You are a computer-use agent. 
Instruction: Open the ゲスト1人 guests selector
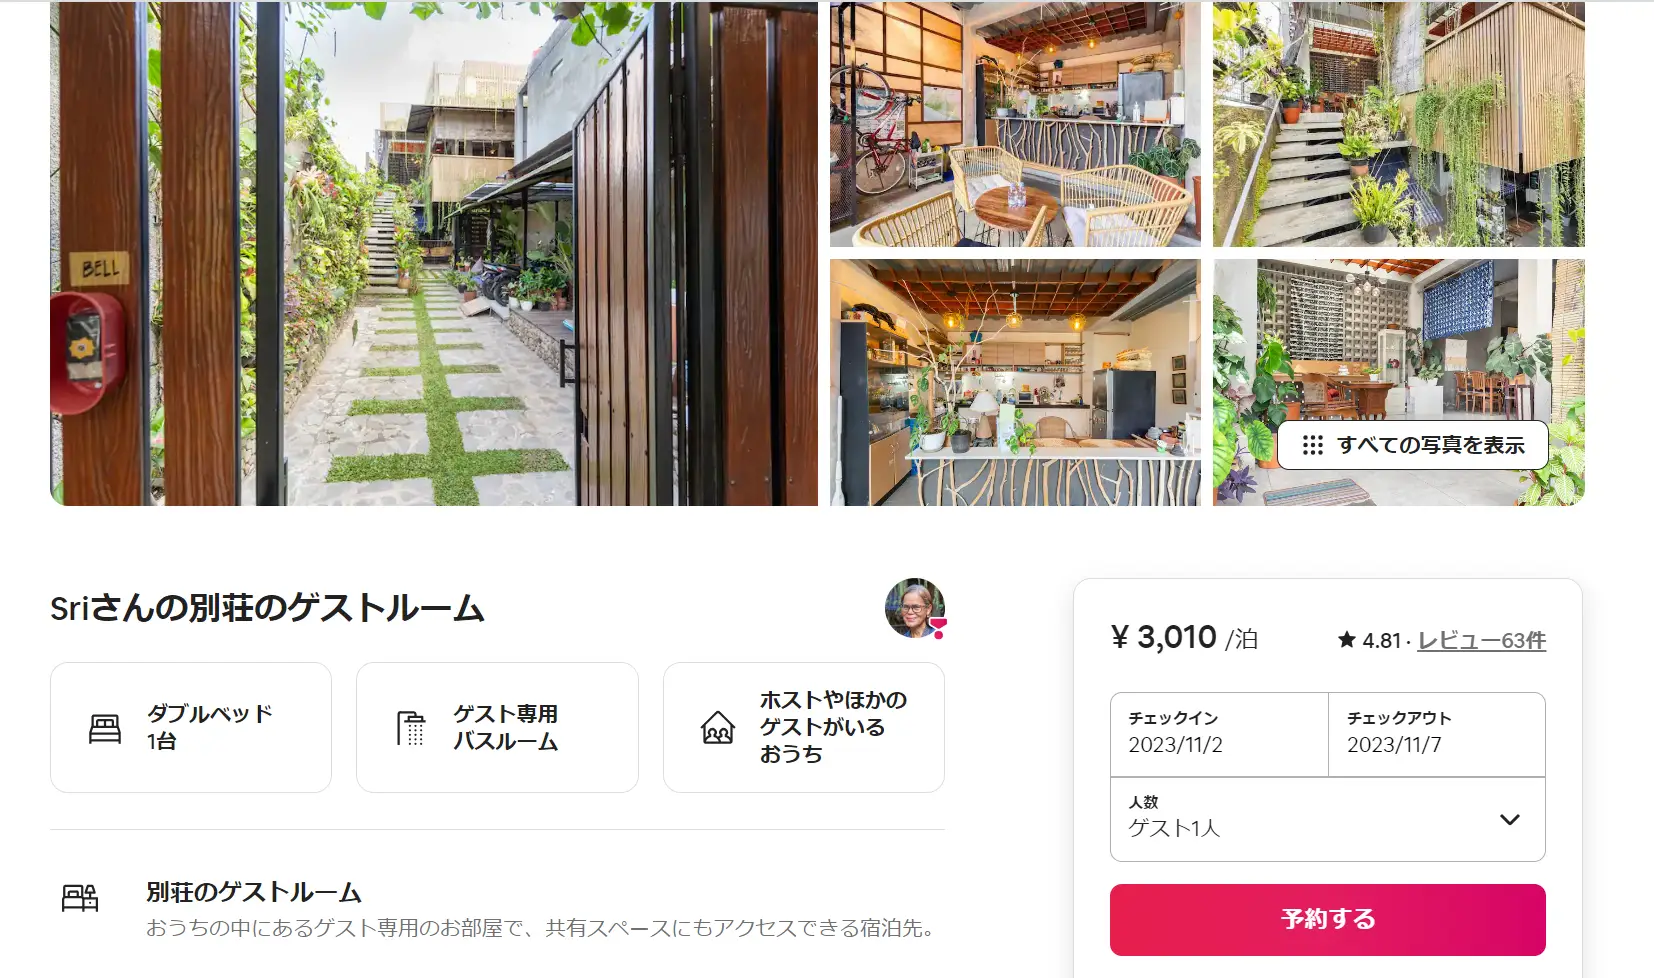(1328, 819)
